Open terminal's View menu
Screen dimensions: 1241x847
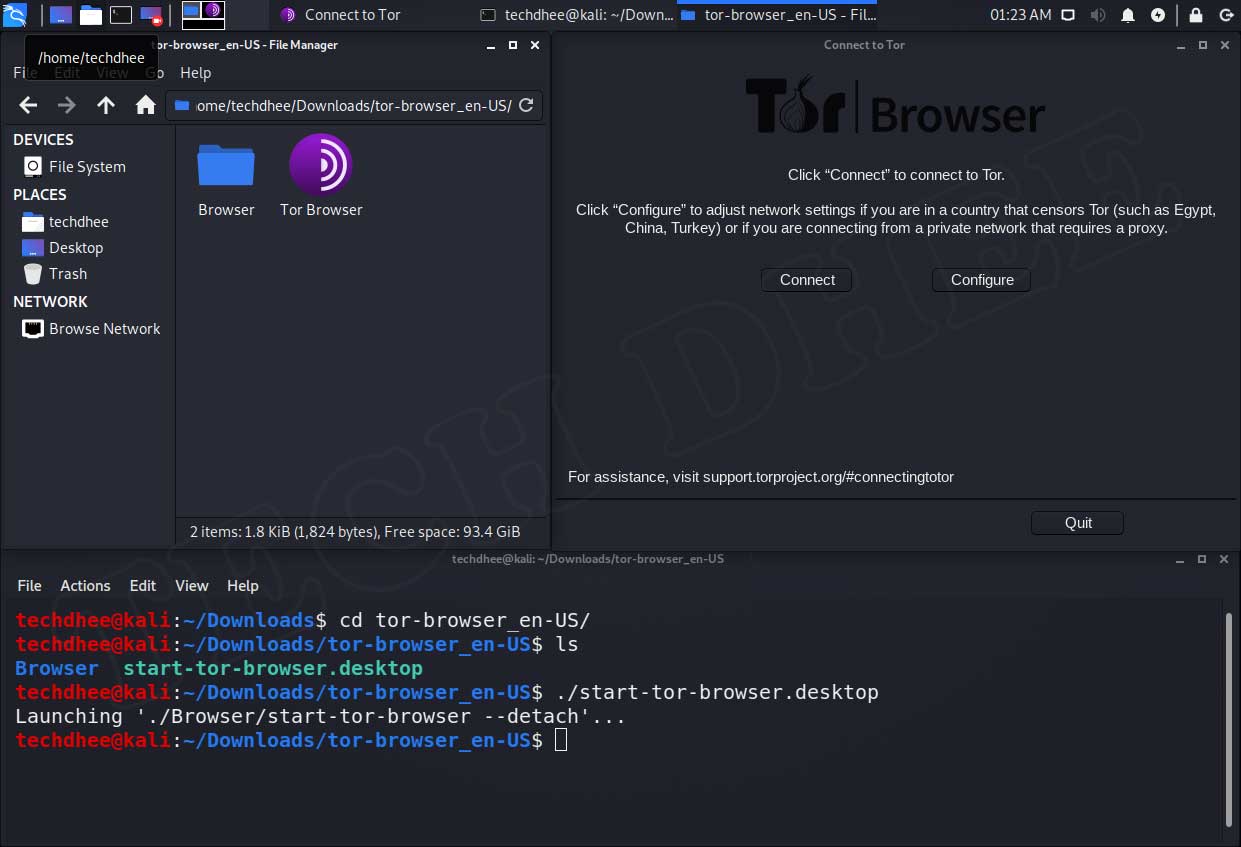(192, 586)
